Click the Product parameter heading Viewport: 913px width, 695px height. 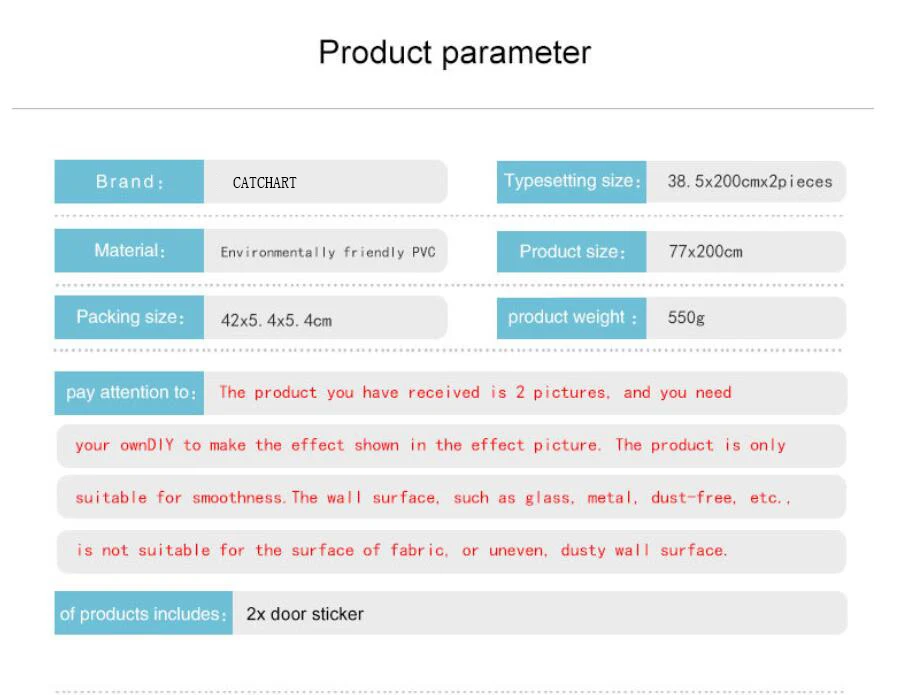454,53
